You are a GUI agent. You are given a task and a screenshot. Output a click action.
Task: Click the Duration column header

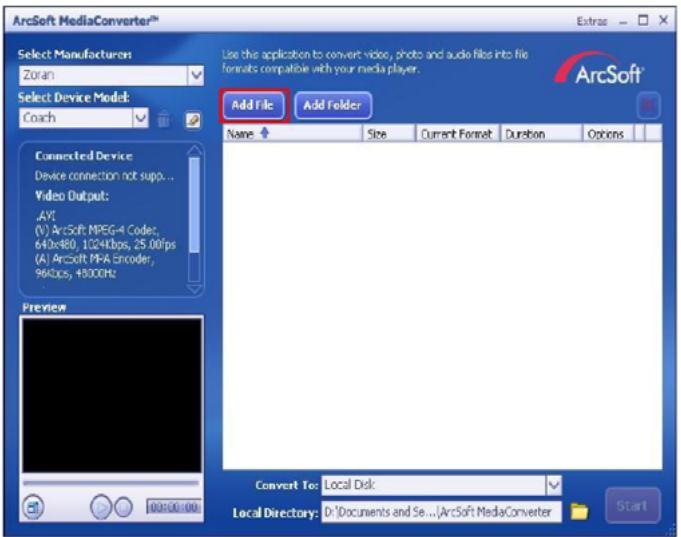[541, 134]
